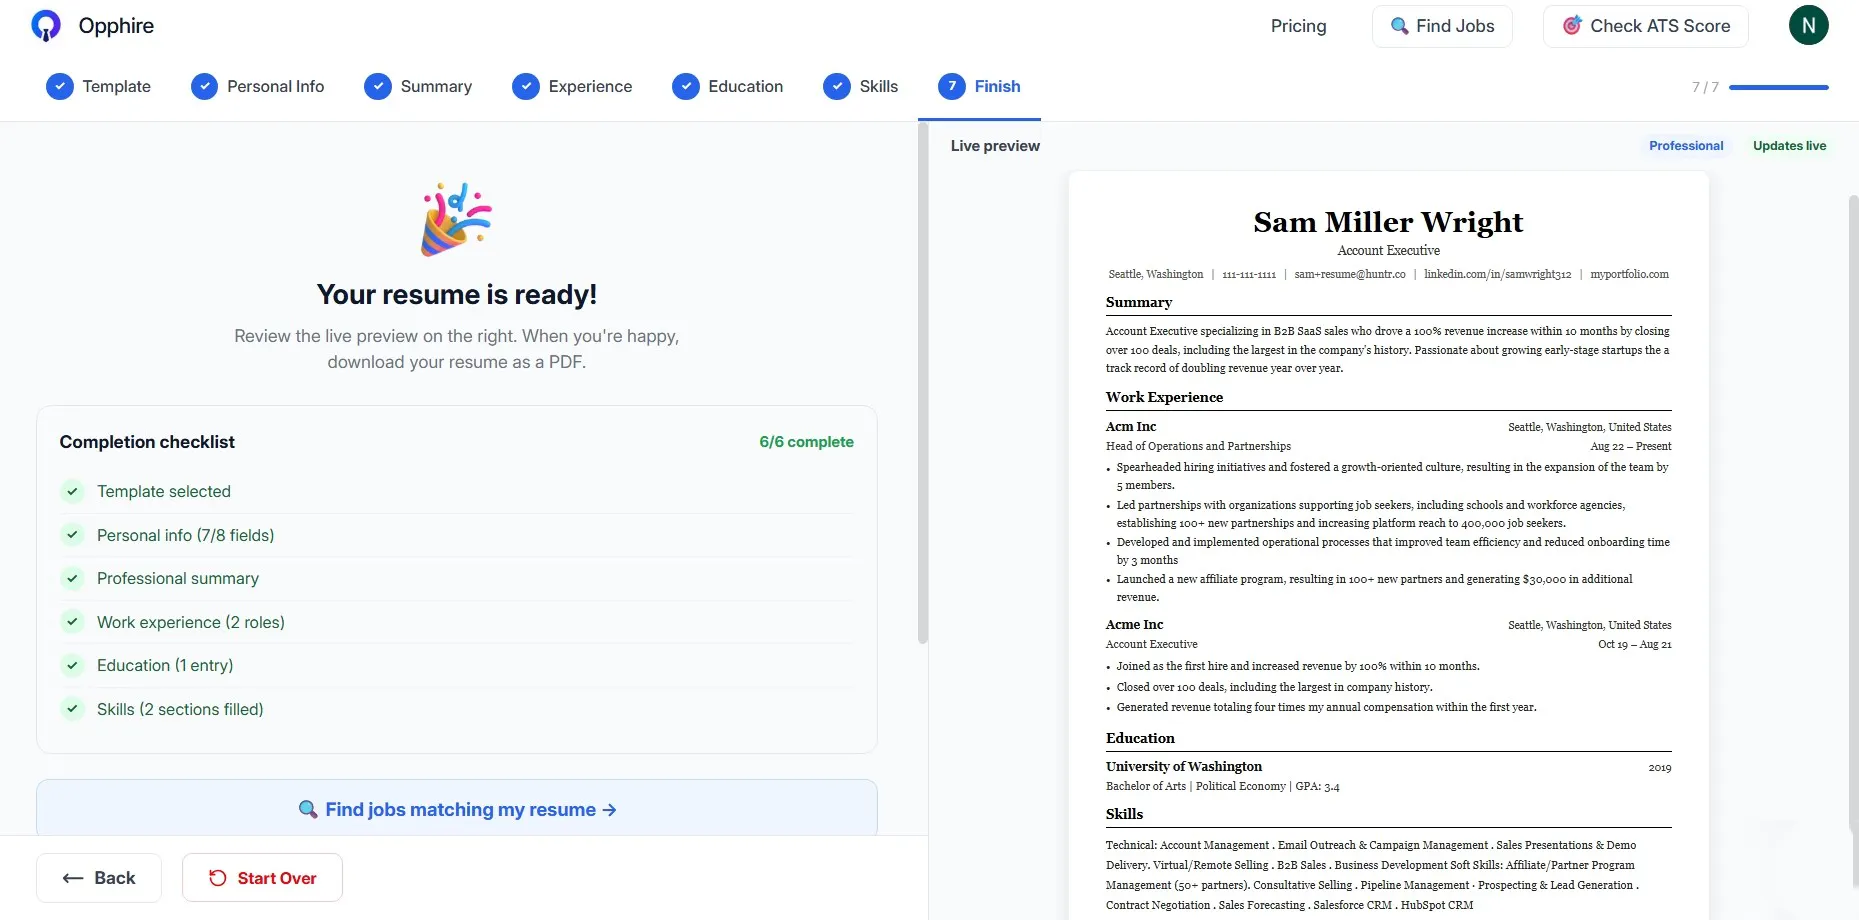Click Skills (2 sections filled) row
This screenshot has height=920, width=1859.
coord(457,709)
